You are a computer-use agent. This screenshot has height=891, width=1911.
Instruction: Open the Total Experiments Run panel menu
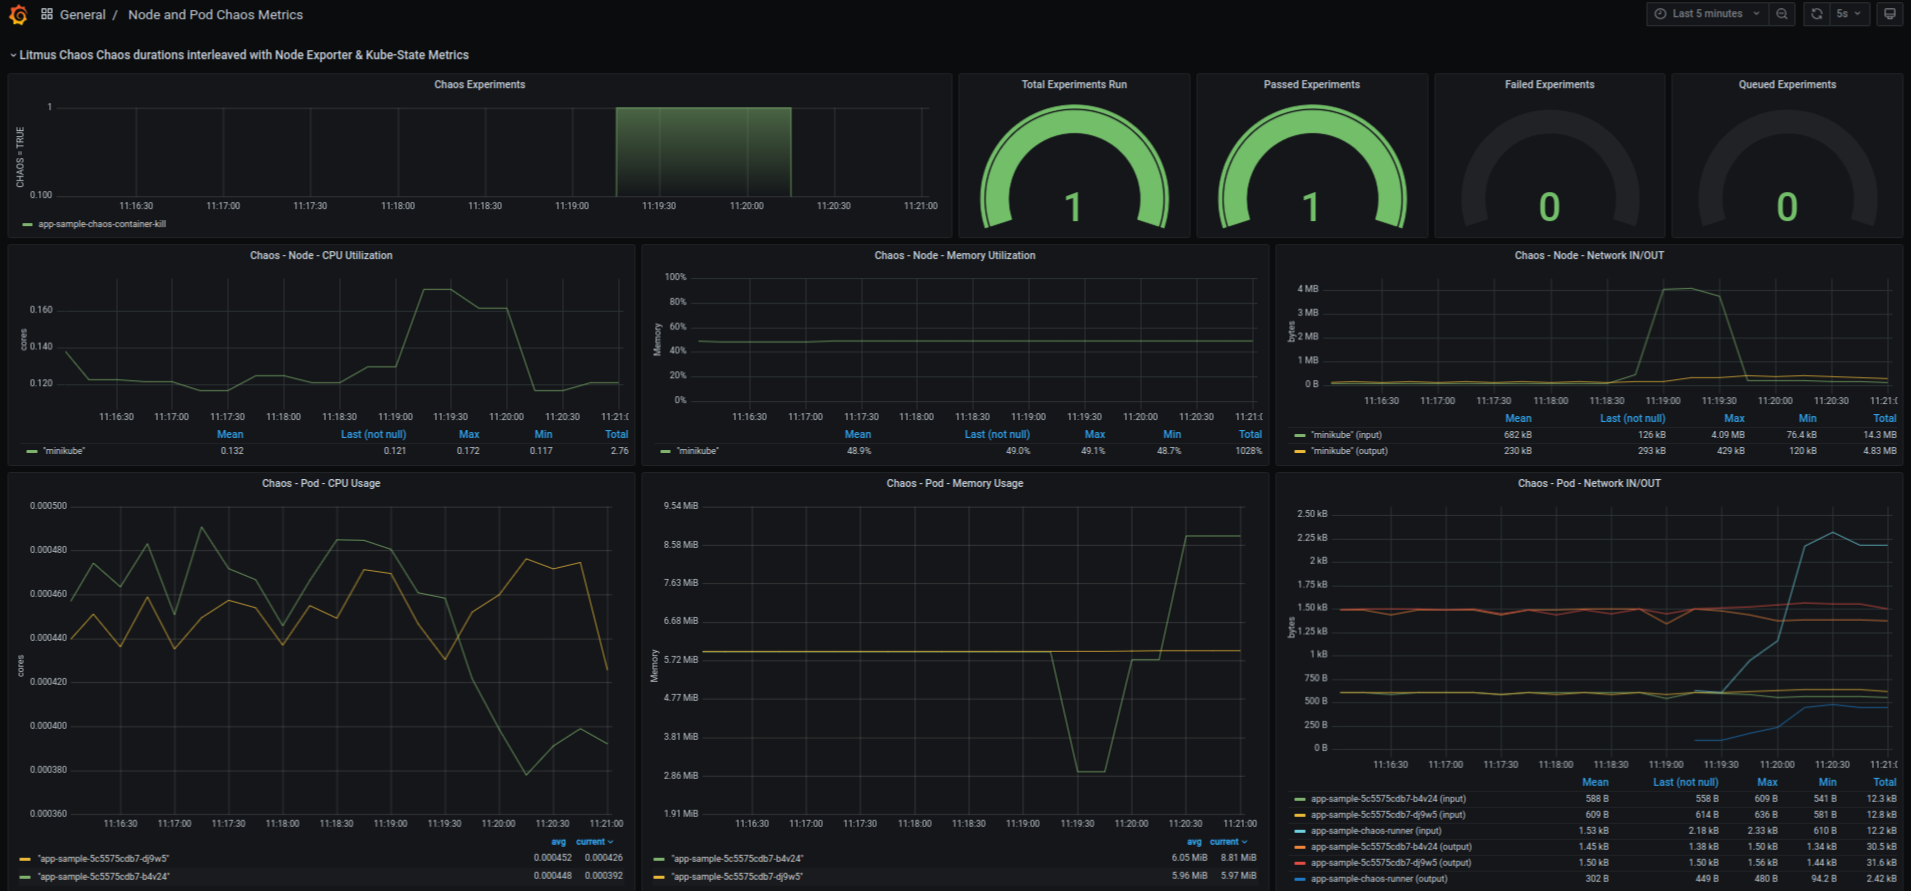(1074, 85)
